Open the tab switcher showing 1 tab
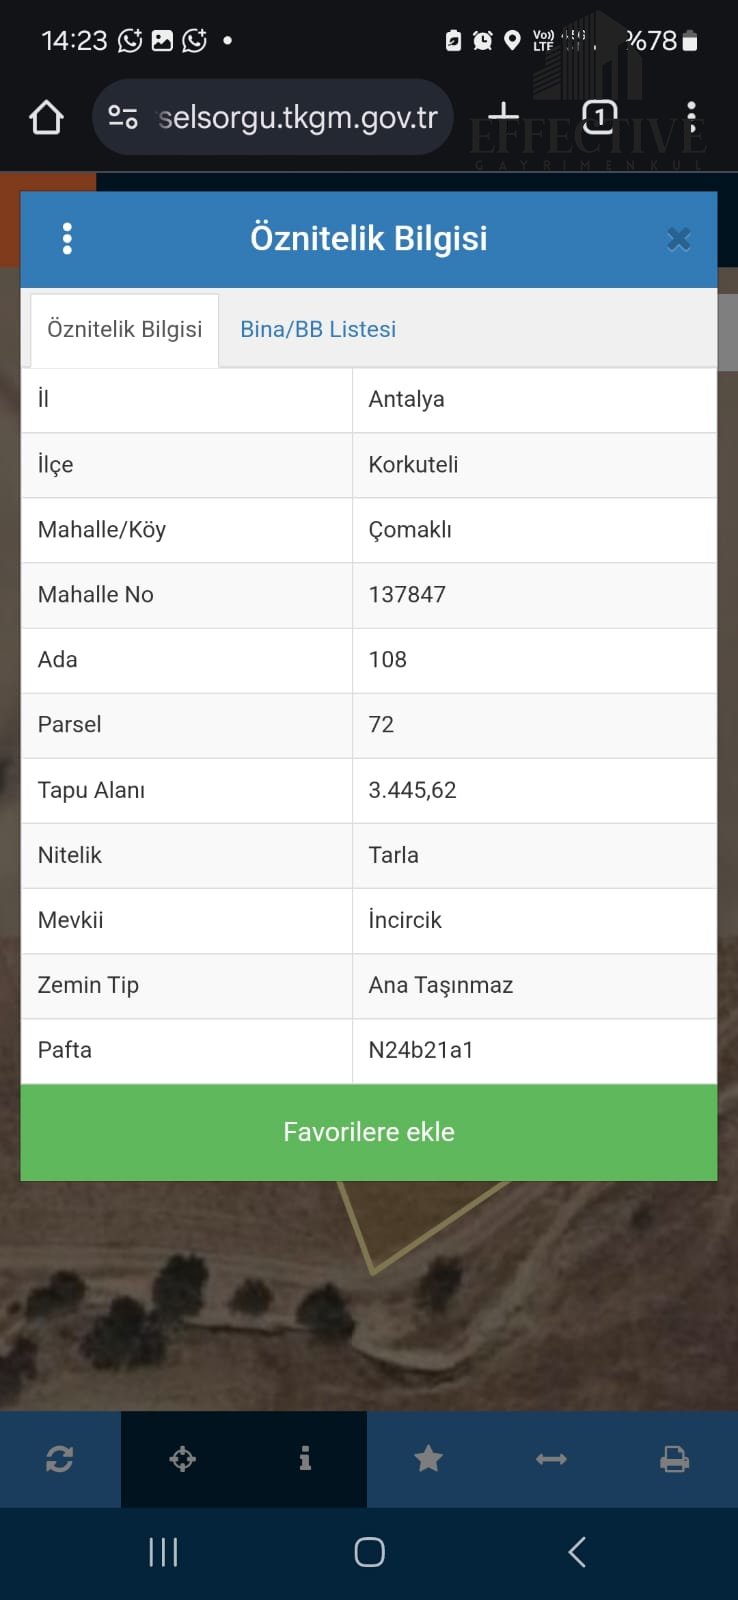This screenshot has height=1600, width=738. coord(599,118)
